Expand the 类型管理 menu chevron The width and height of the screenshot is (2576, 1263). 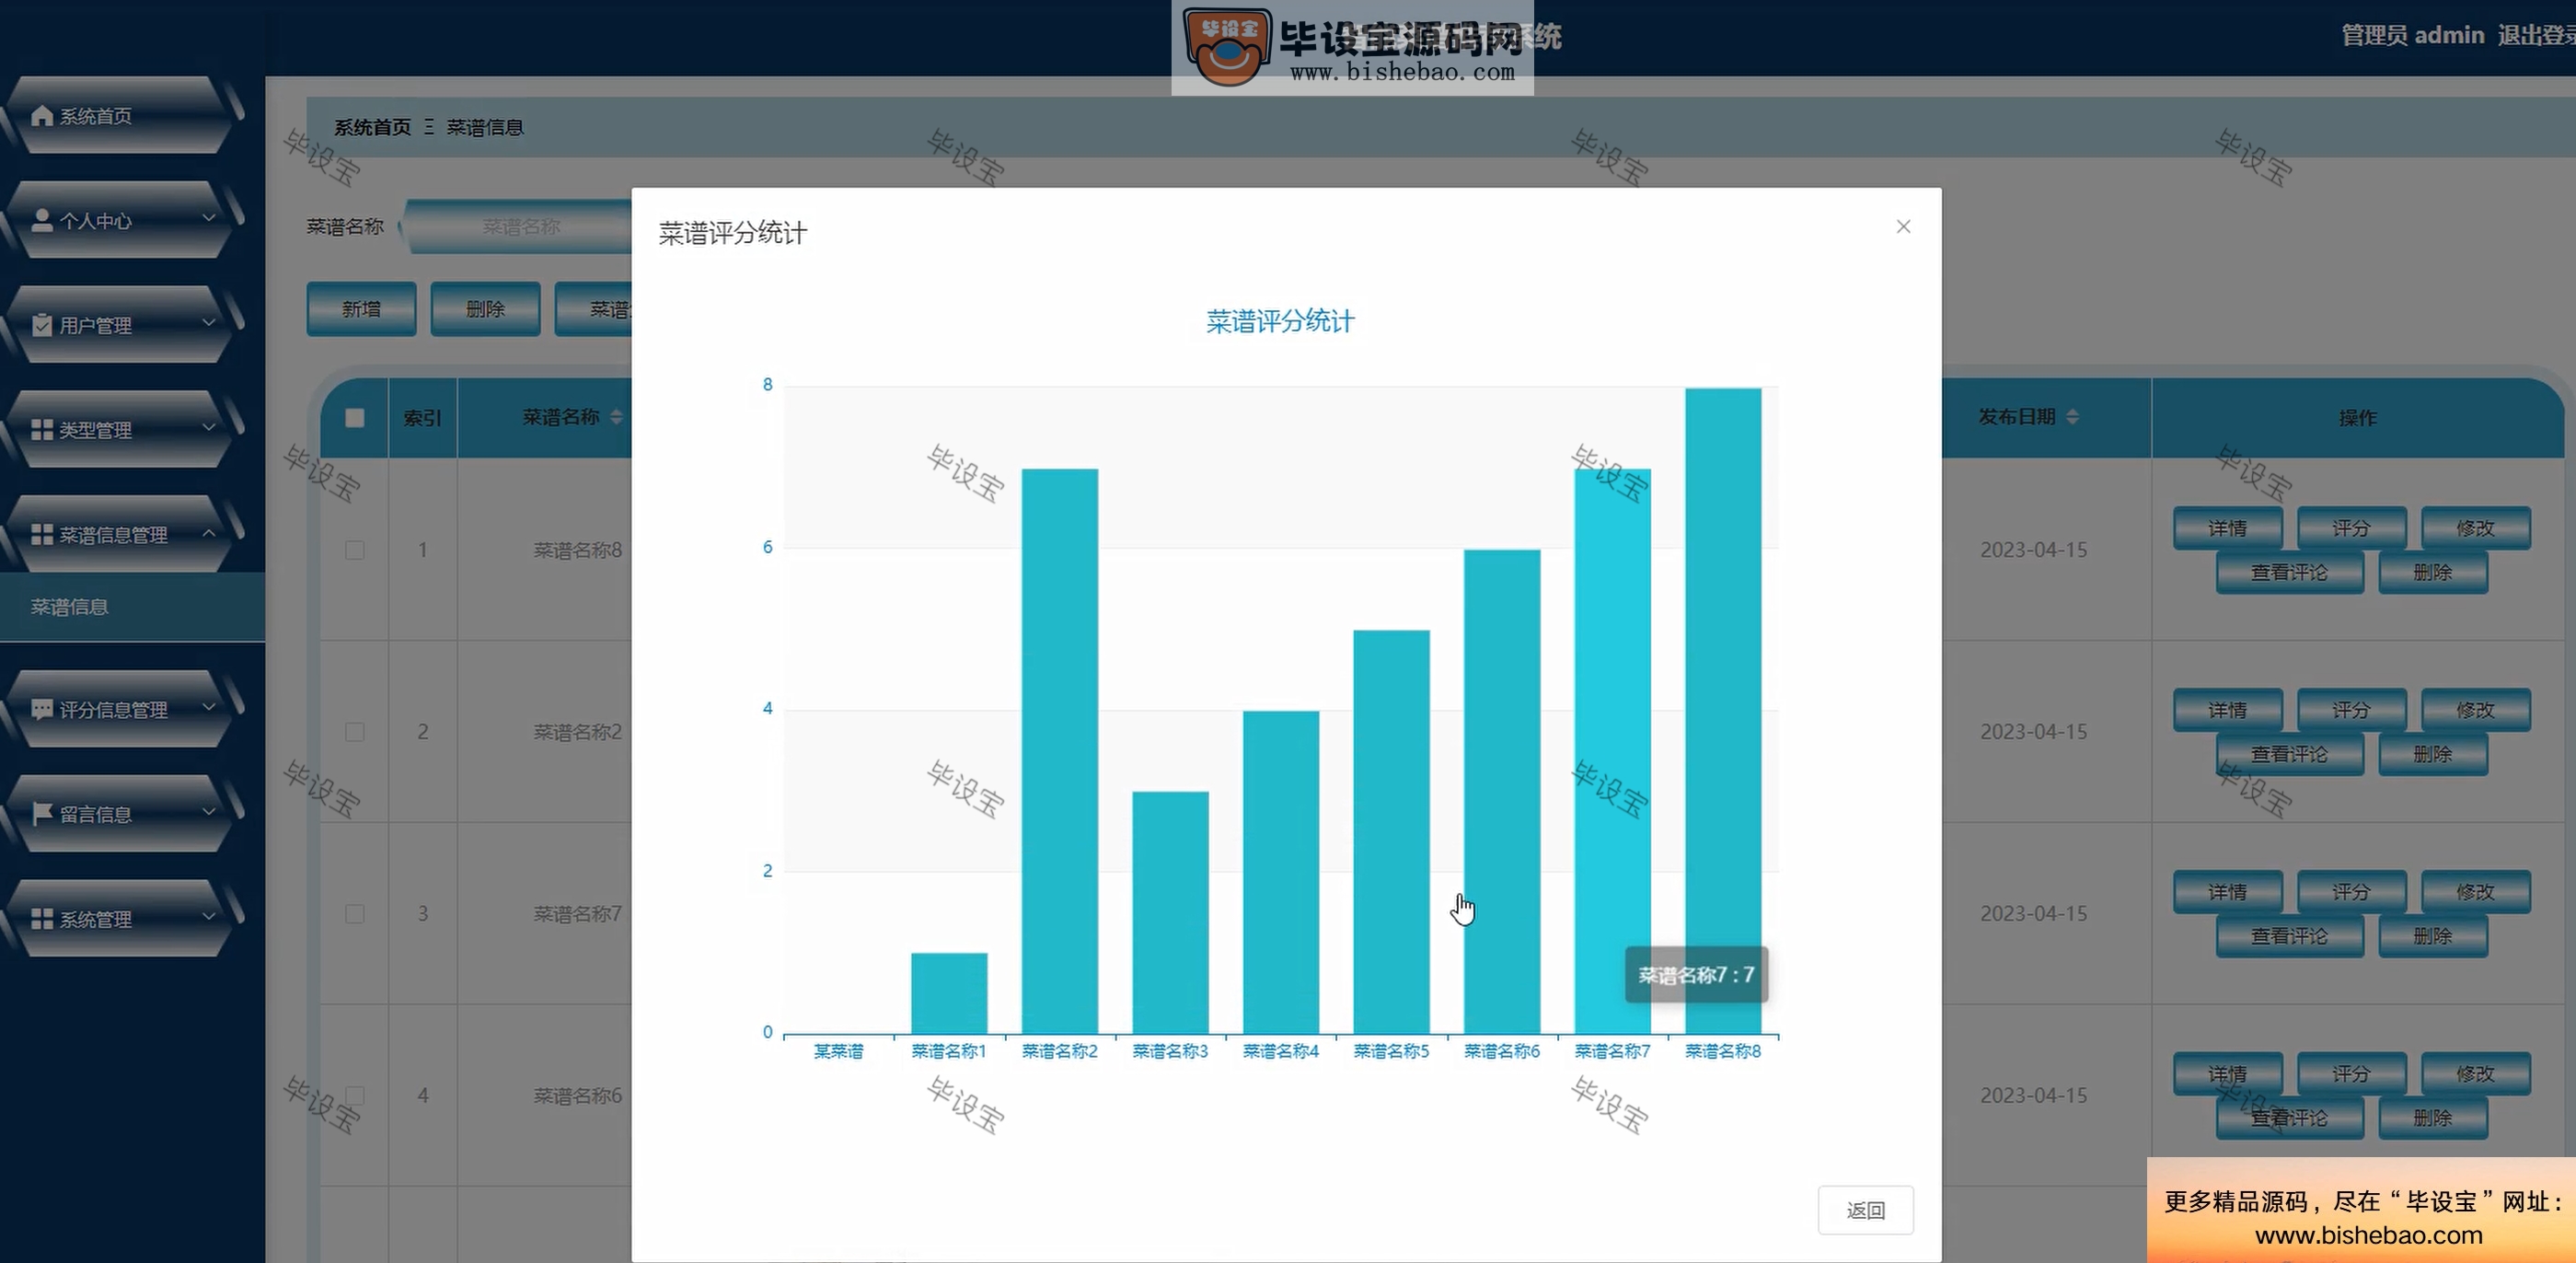(209, 428)
